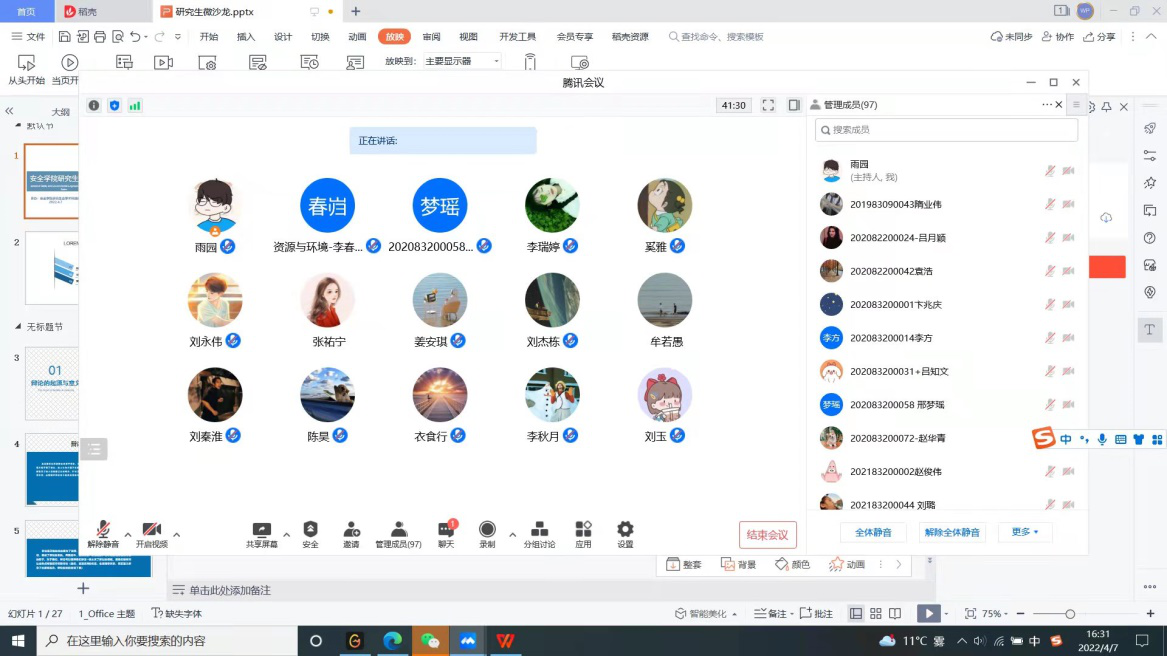Click the 结束会议 end meeting button
Screen dimensions: 1167x656
pyautogui.click(x=768, y=535)
